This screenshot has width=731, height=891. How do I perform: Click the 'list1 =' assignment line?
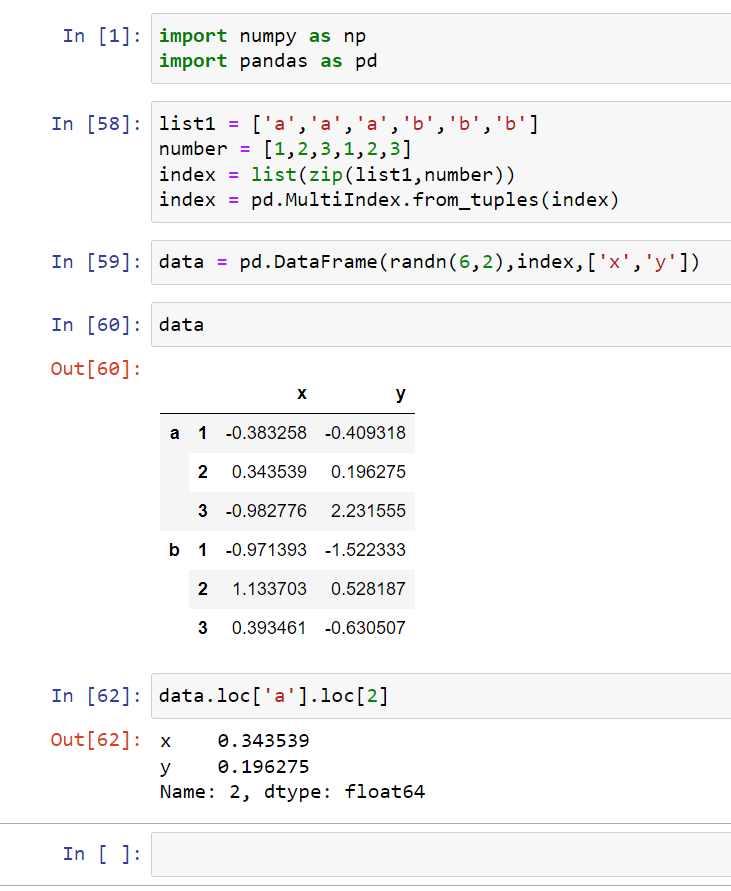coord(348,124)
